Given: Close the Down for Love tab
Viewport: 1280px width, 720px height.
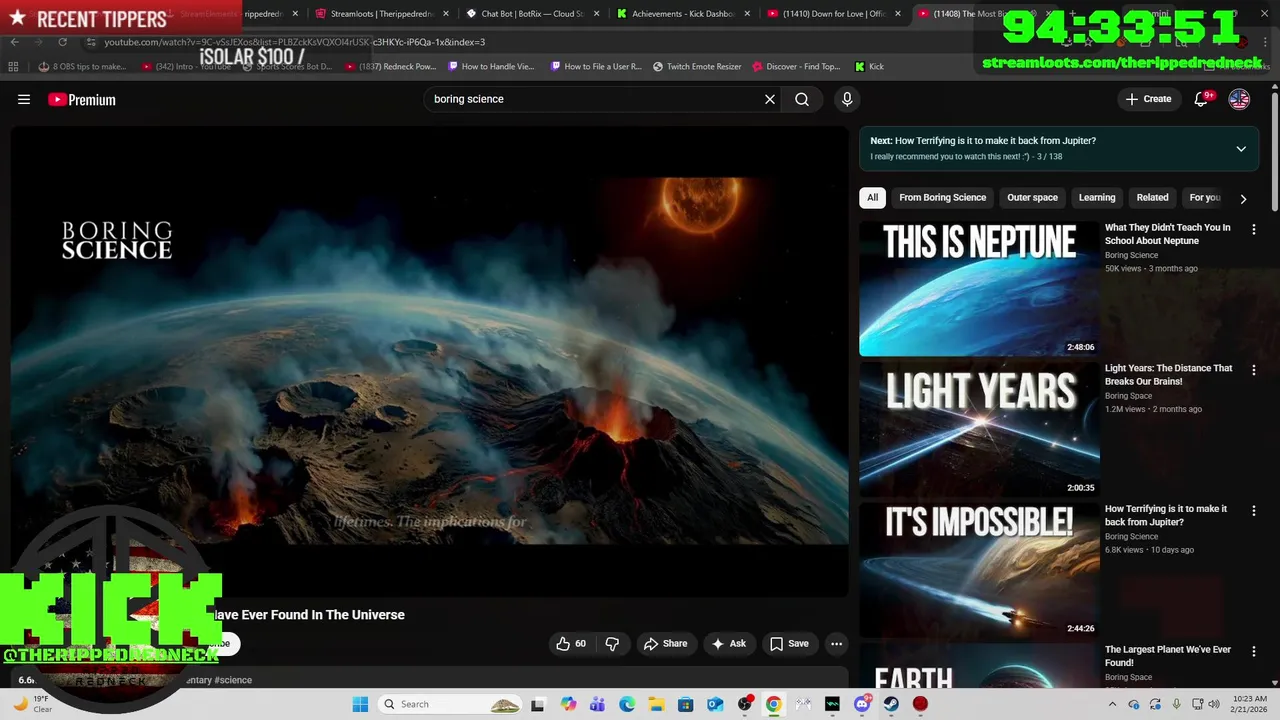Looking at the screenshot, I should pos(897,14).
